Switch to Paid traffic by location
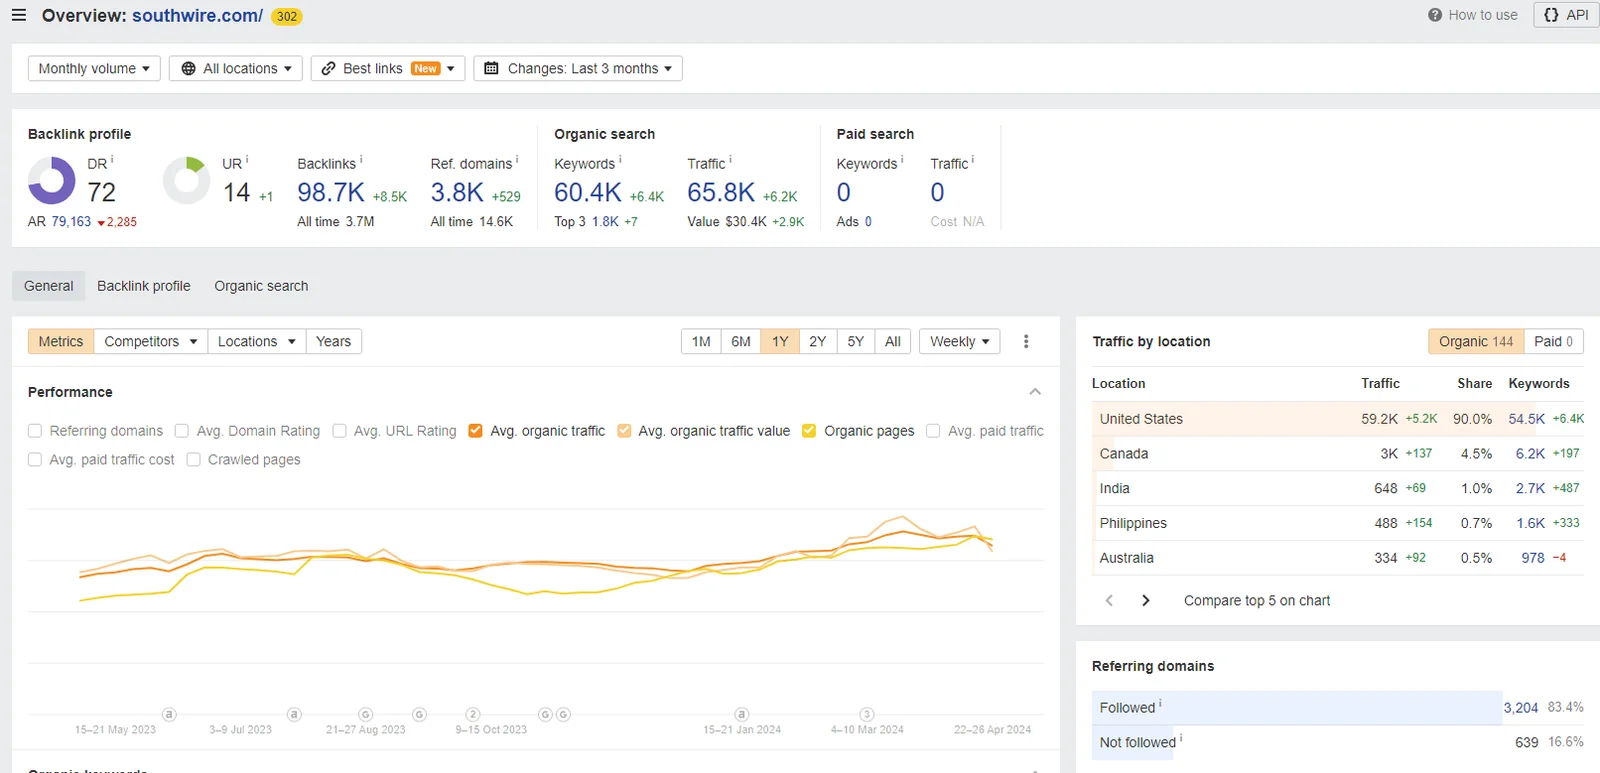This screenshot has height=773, width=1600. (1554, 342)
